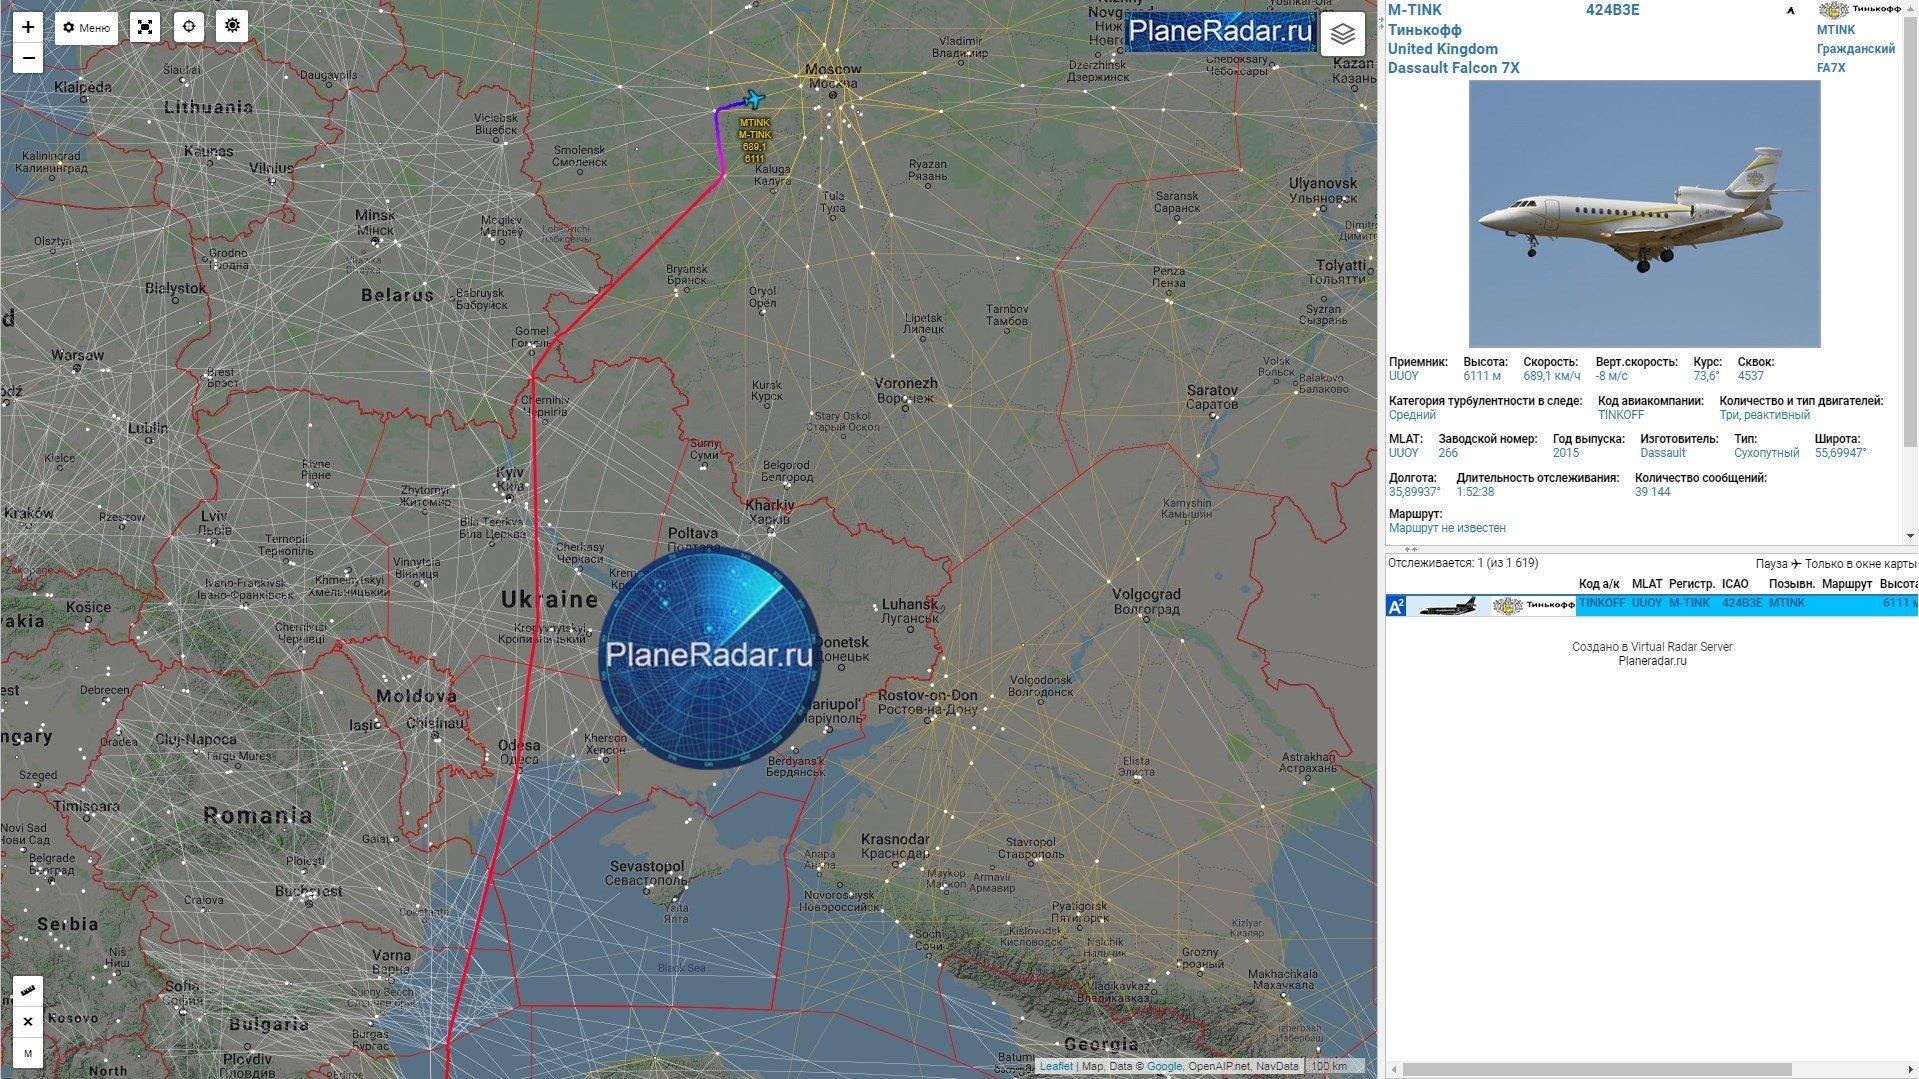The height and width of the screenshot is (1079, 1919).
Task: Sort list by Регистр. column header
Action: tap(1691, 584)
